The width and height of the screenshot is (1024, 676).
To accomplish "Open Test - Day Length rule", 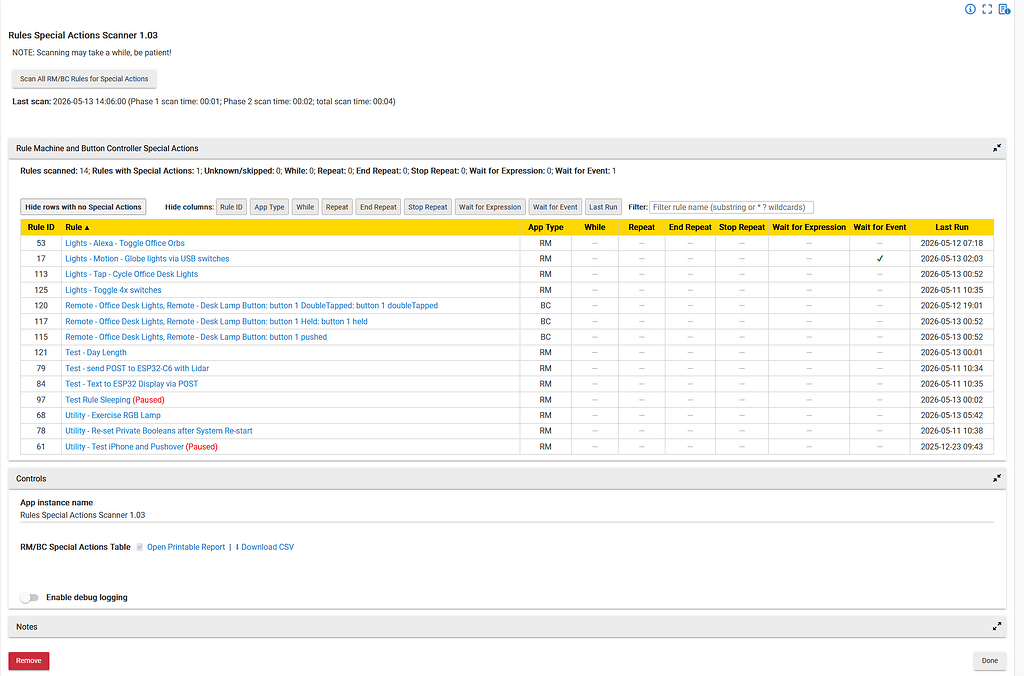I will 96,352.
